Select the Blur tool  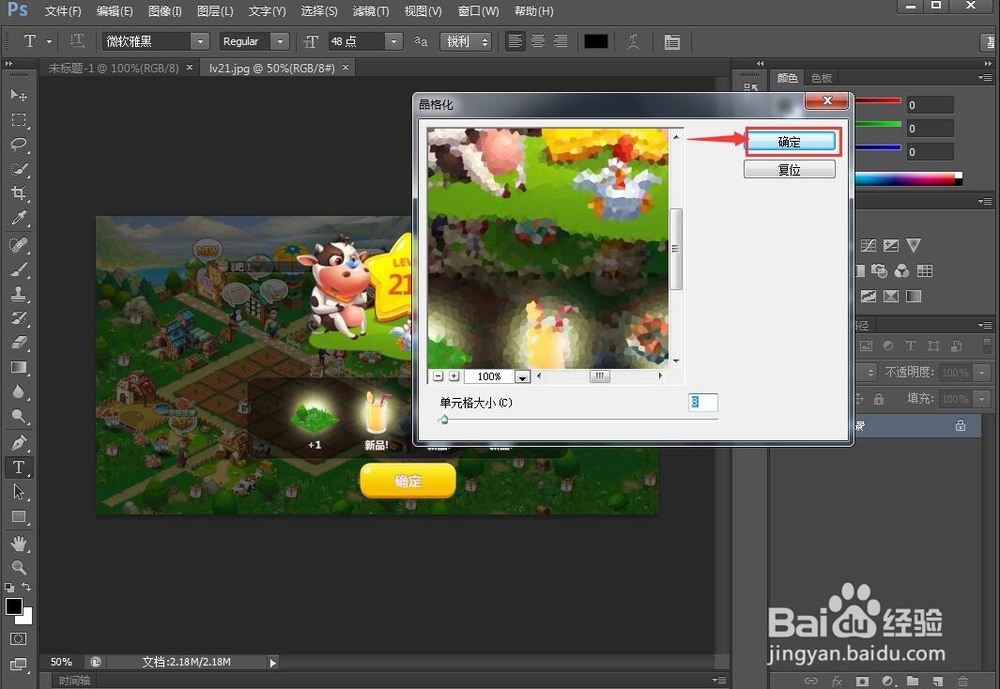(x=18, y=391)
